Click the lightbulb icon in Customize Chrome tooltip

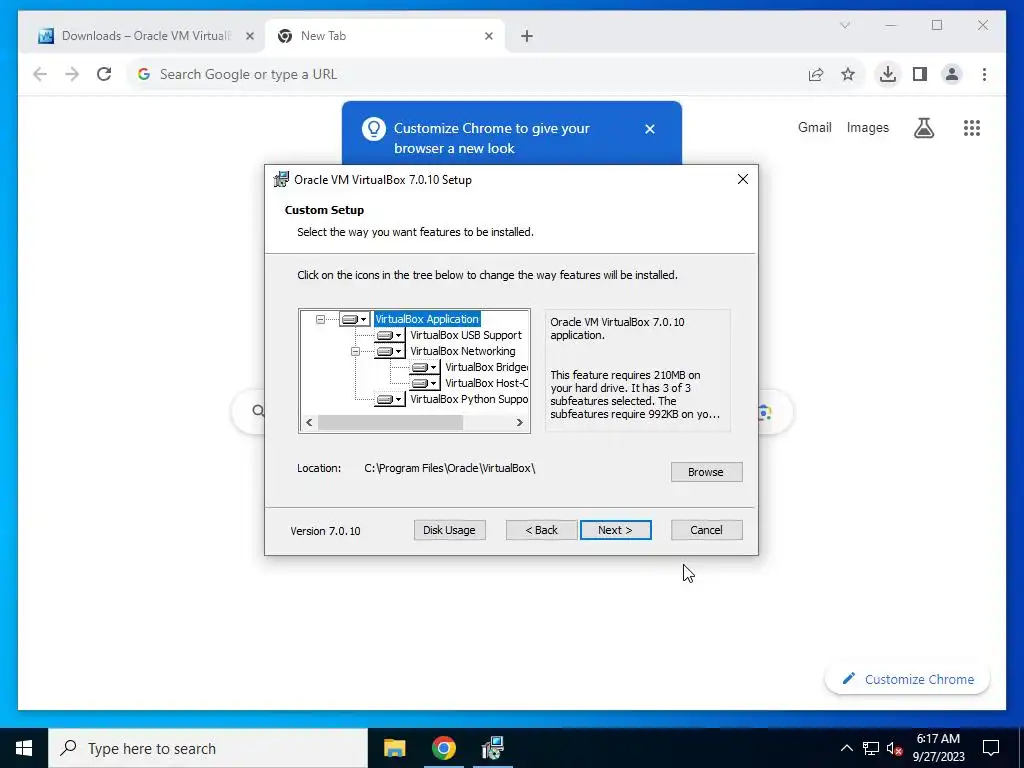click(x=374, y=129)
